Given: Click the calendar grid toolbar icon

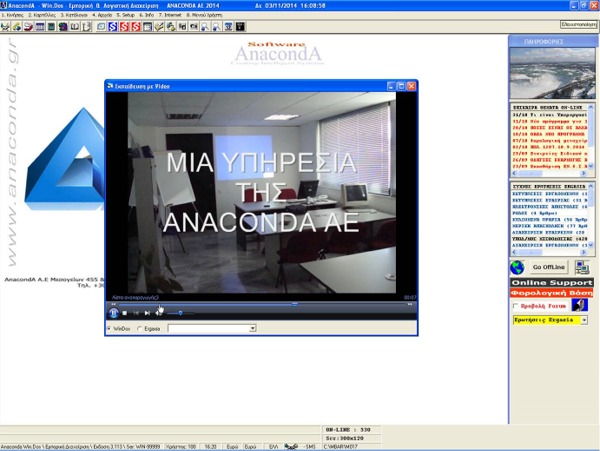Looking at the screenshot, I should [x=147, y=26].
